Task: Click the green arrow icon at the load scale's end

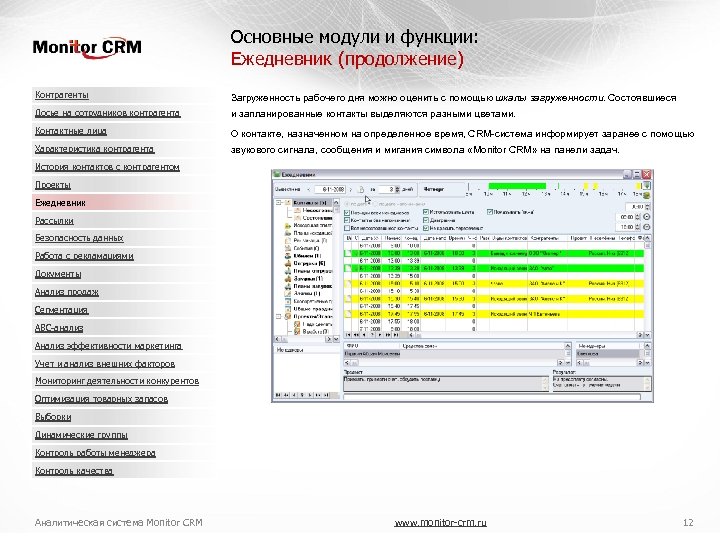Action: click(x=647, y=186)
